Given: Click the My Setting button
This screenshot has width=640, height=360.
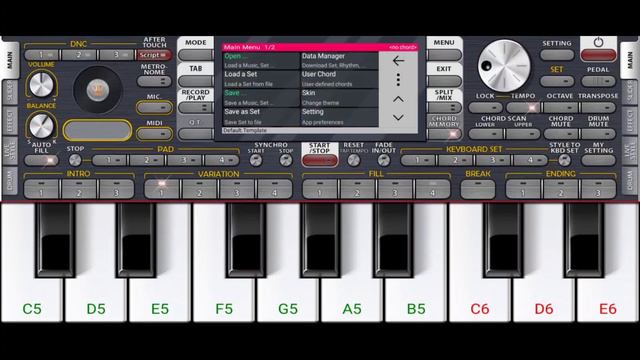Looking at the screenshot, I should pos(598,160).
